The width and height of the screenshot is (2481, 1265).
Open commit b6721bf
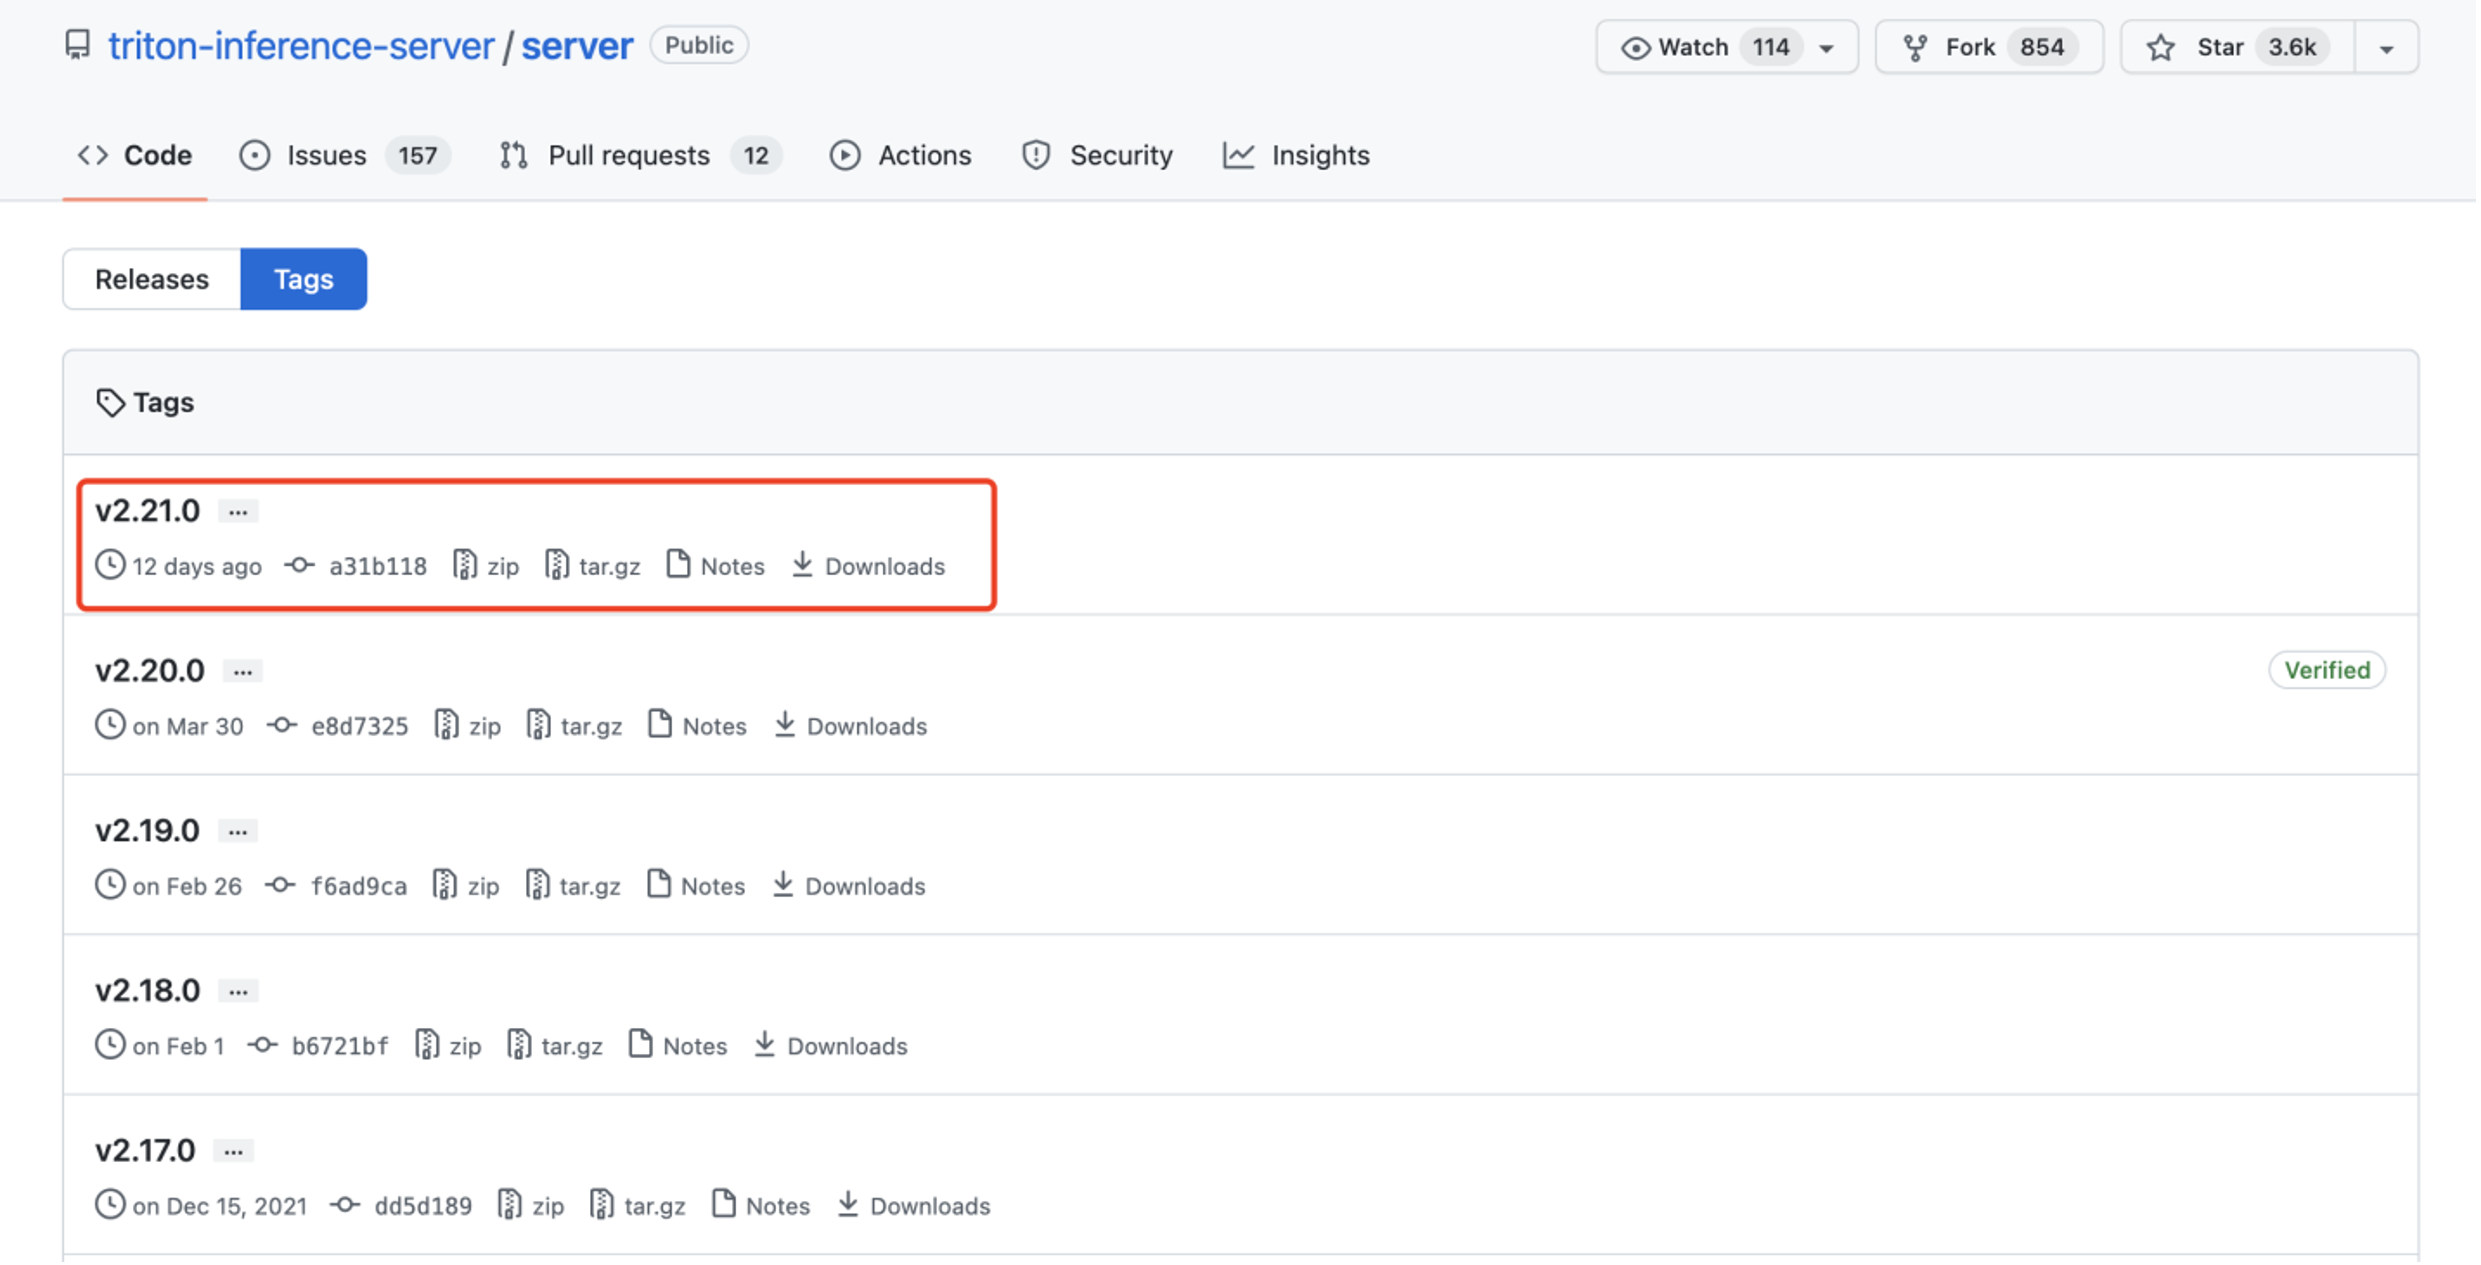(x=339, y=1046)
